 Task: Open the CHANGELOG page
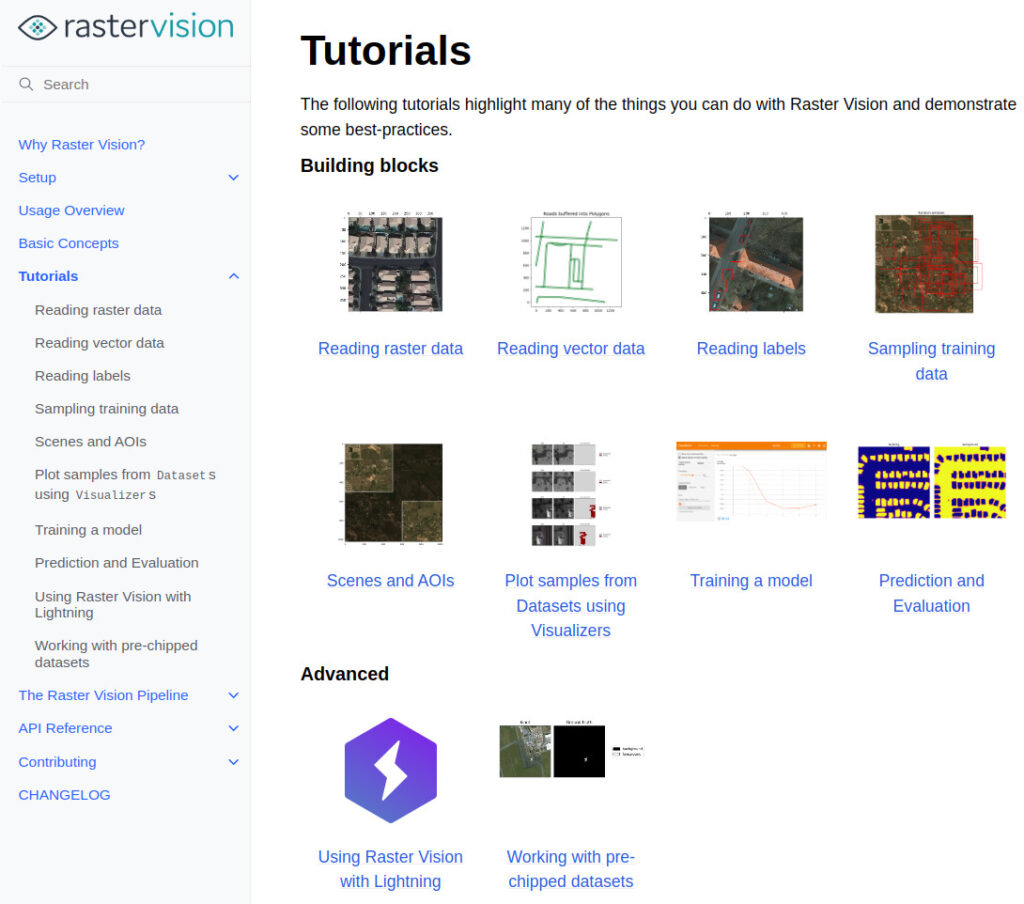coord(64,794)
